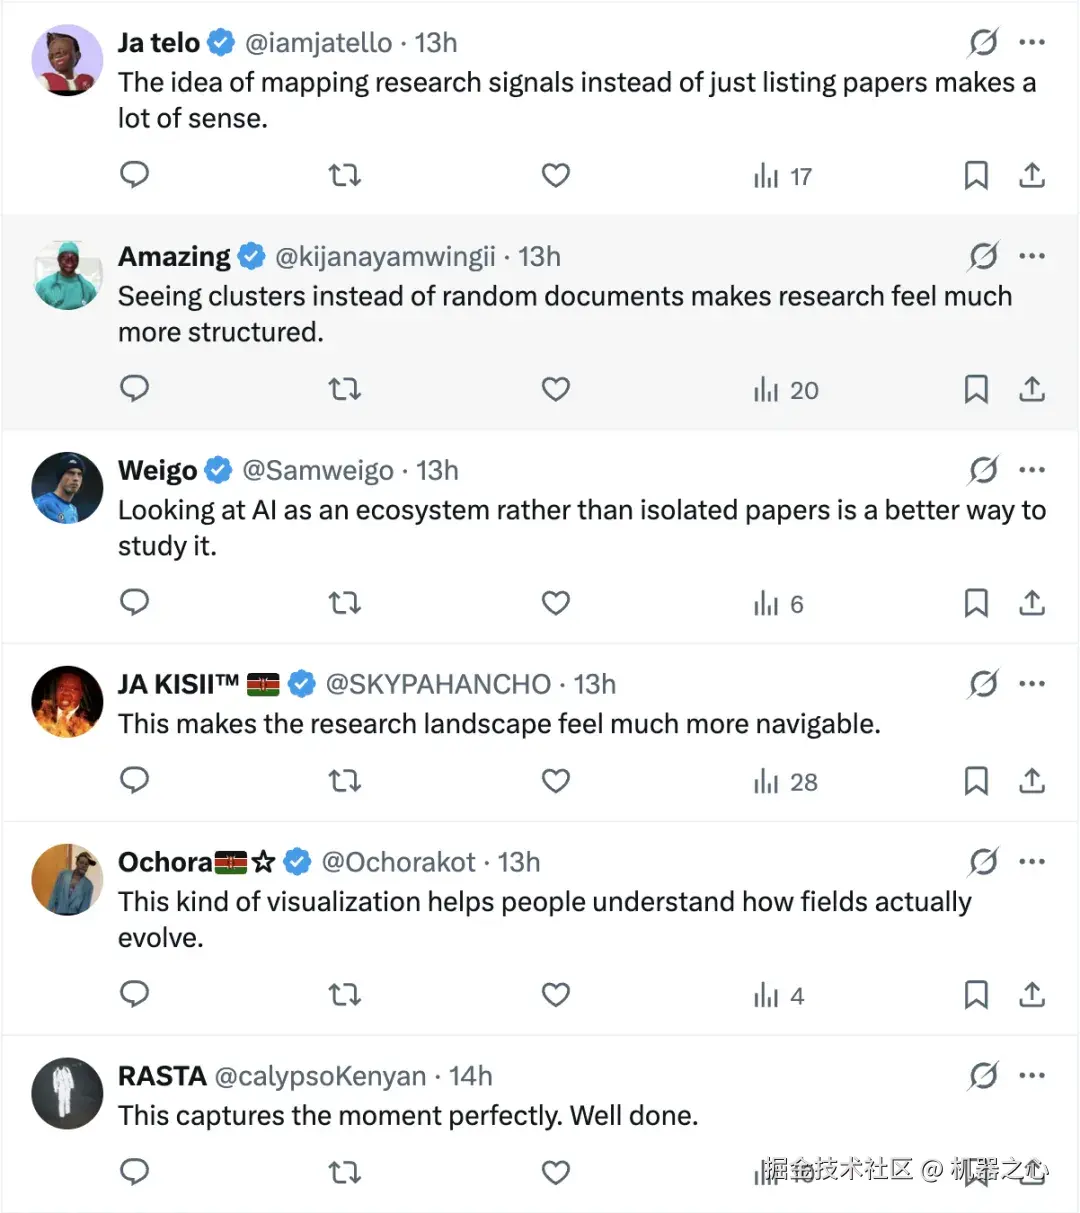This screenshot has width=1080, height=1213.
Task: Share JA KISII's tweet
Action: click(1031, 781)
